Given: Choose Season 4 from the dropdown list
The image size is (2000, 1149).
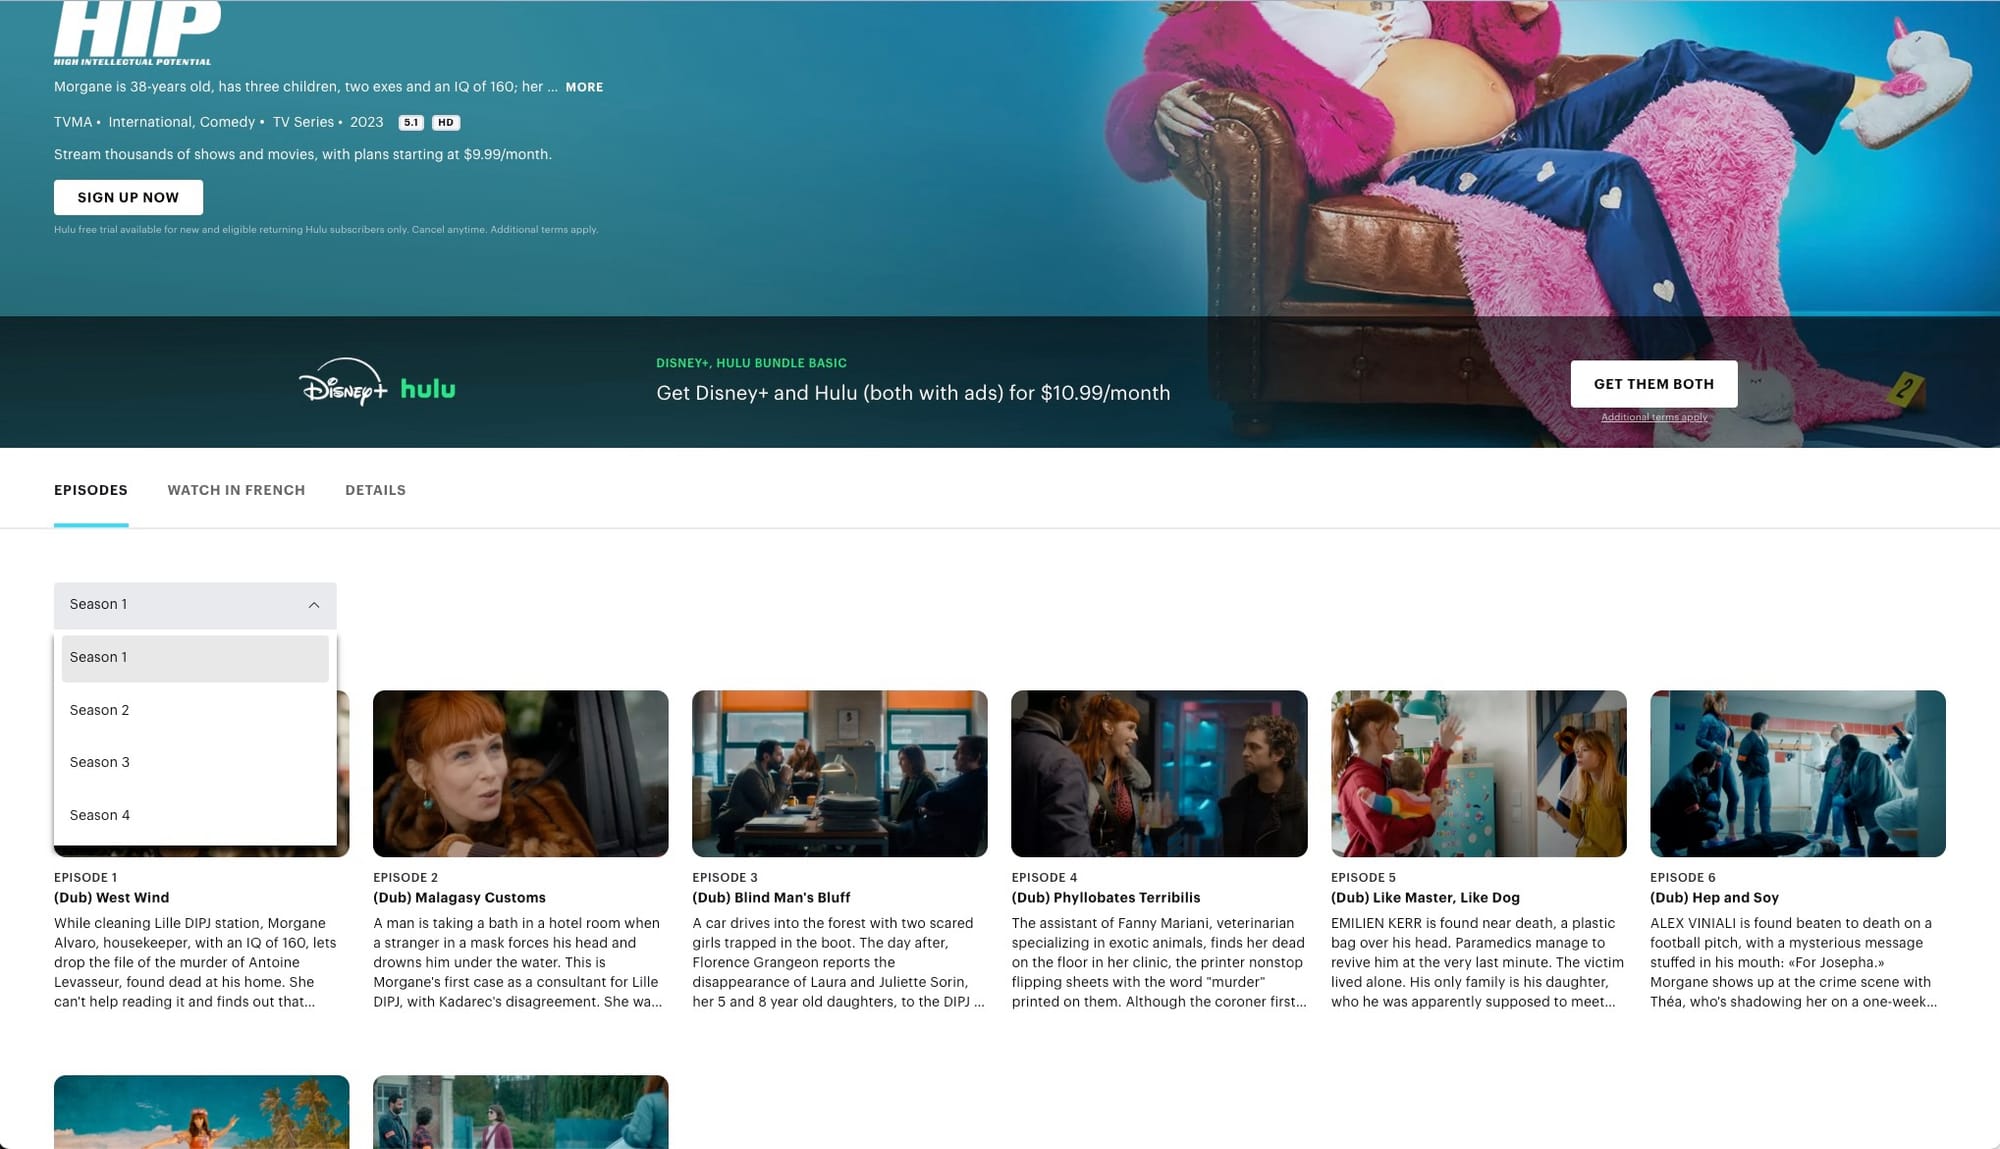Looking at the screenshot, I should (195, 815).
